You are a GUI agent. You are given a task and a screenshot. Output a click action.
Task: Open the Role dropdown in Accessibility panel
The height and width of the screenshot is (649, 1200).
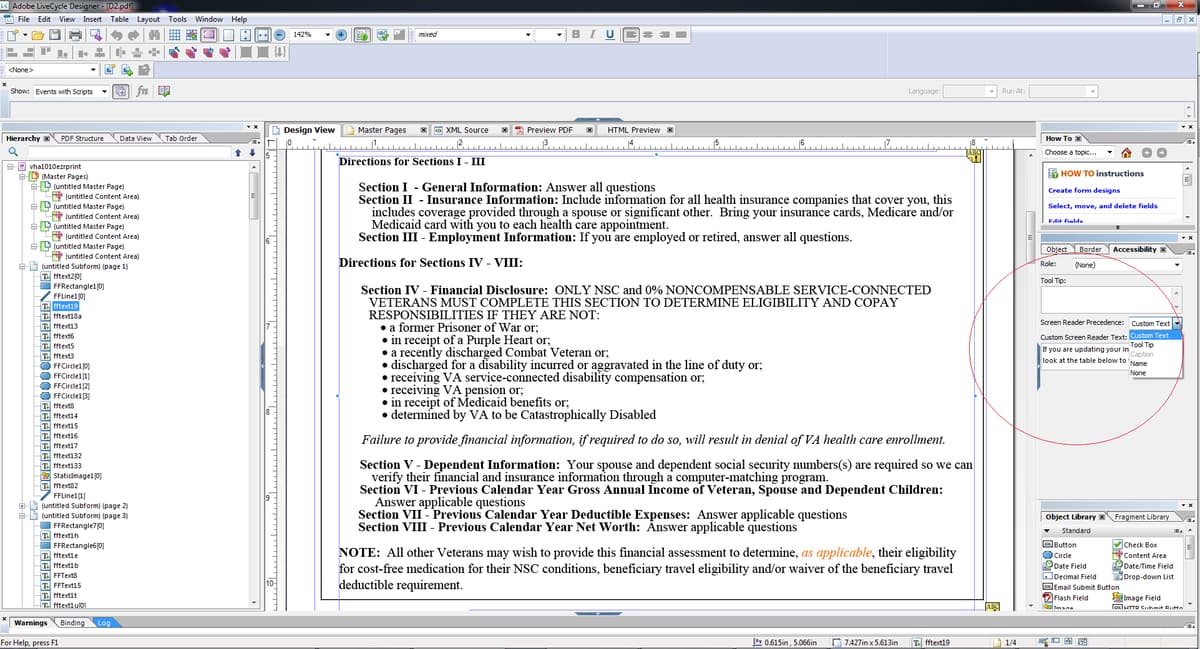pyautogui.click(x=1176, y=264)
